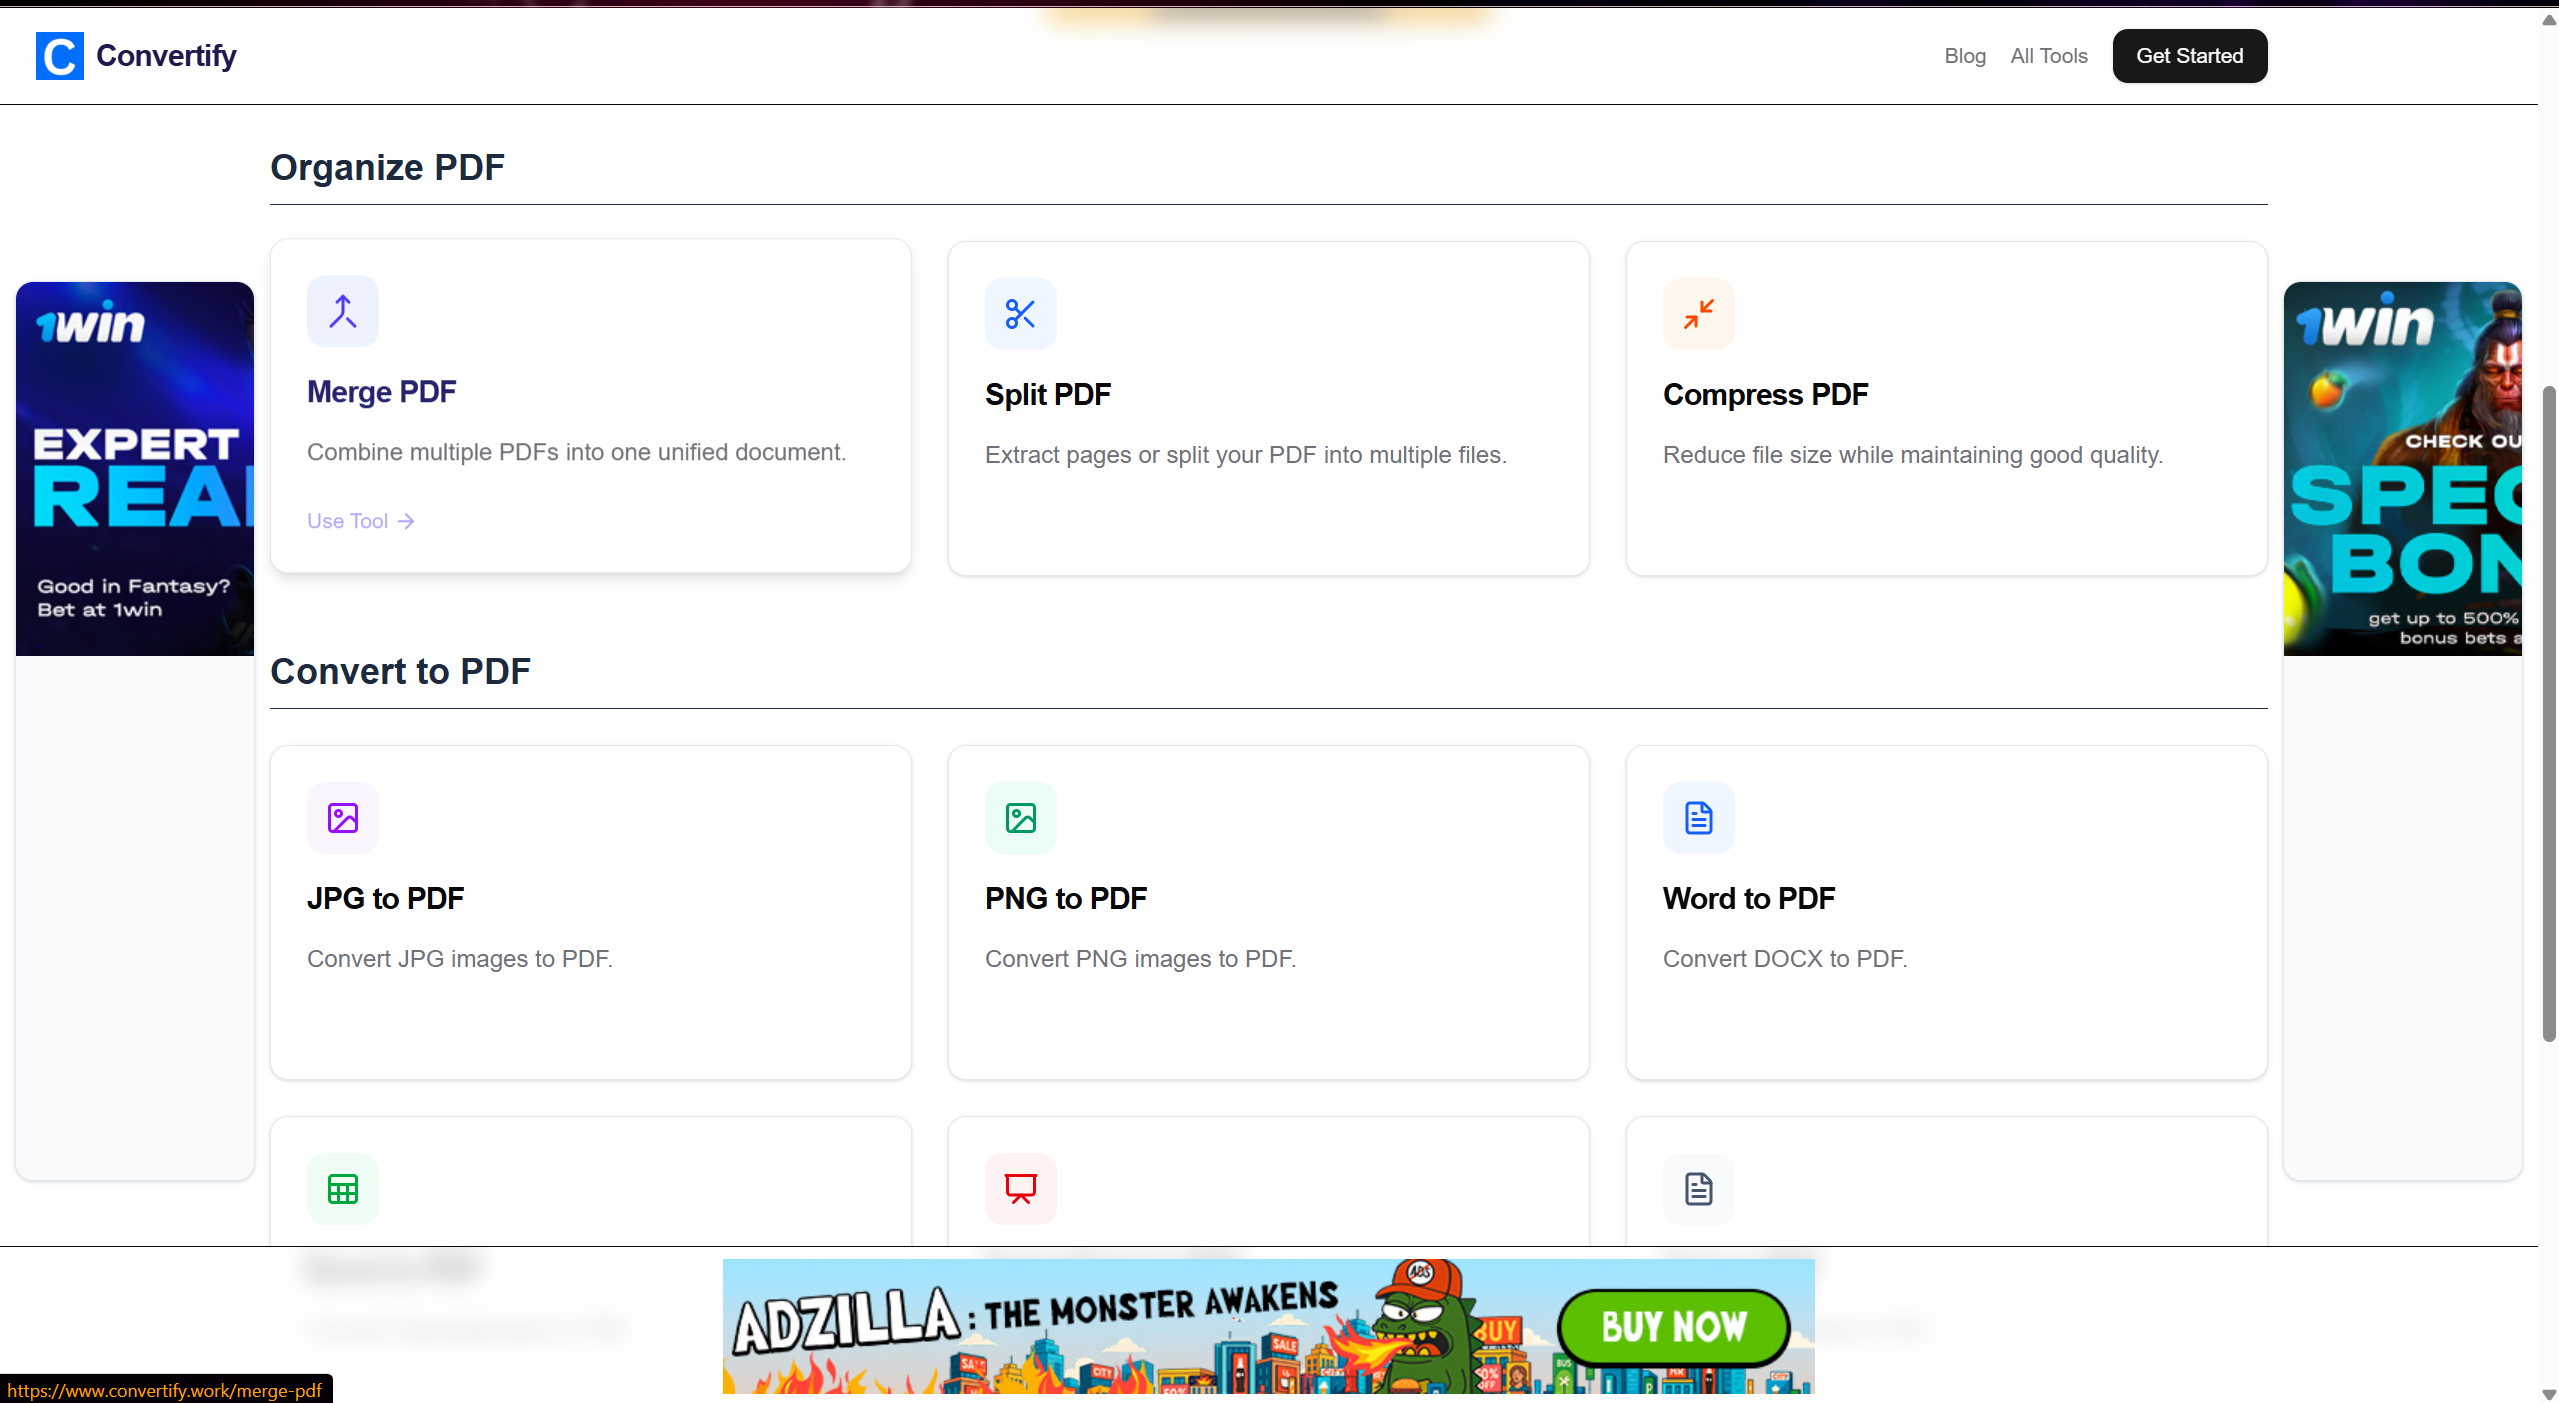Click the red presentation tool icon
The image size is (2559, 1403).
(1019, 1188)
